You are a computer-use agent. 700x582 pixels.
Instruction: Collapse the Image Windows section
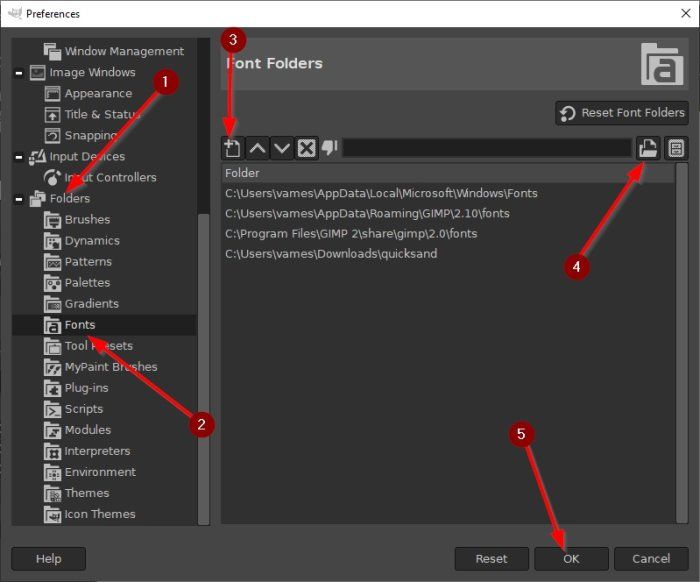20,73
